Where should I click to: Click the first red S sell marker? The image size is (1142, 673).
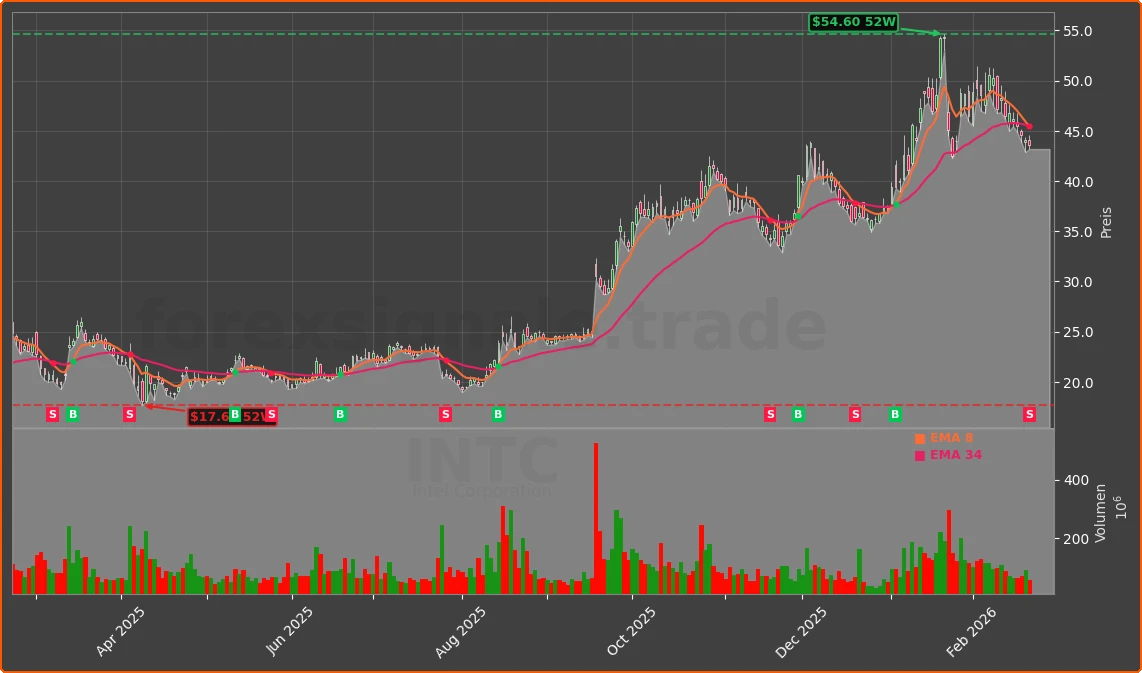tap(52, 414)
